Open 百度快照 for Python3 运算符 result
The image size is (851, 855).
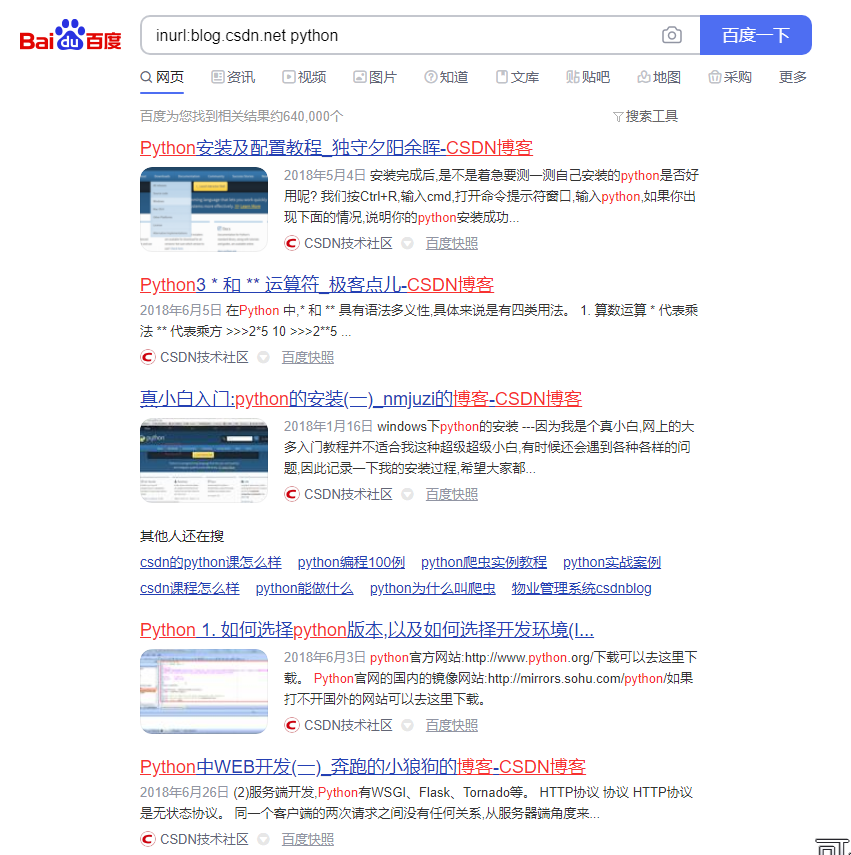pos(307,357)
